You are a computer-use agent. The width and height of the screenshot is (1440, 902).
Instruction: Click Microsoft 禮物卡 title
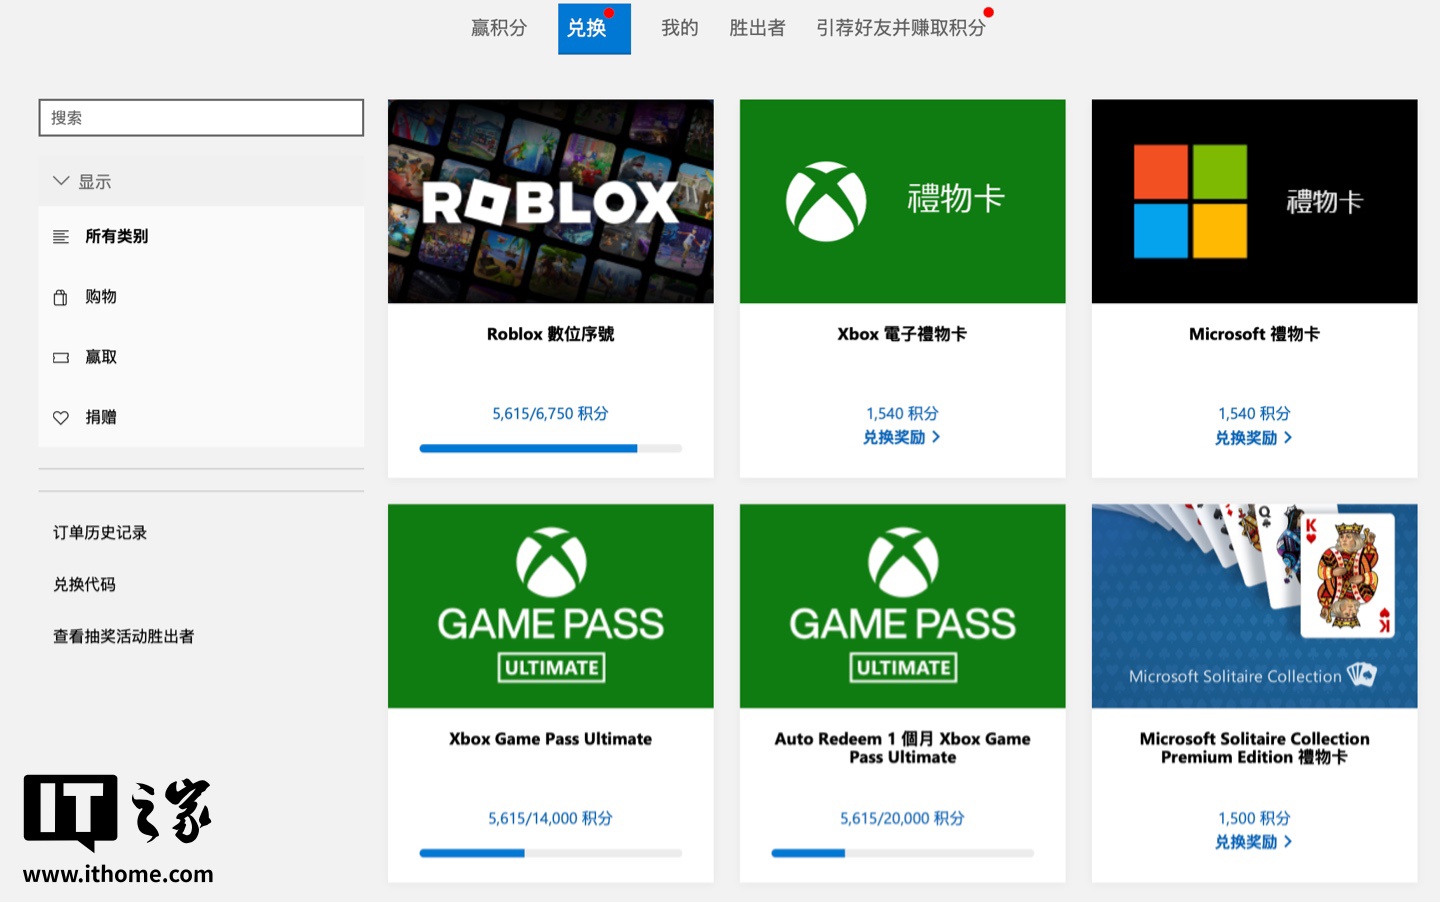point(1255,334)
